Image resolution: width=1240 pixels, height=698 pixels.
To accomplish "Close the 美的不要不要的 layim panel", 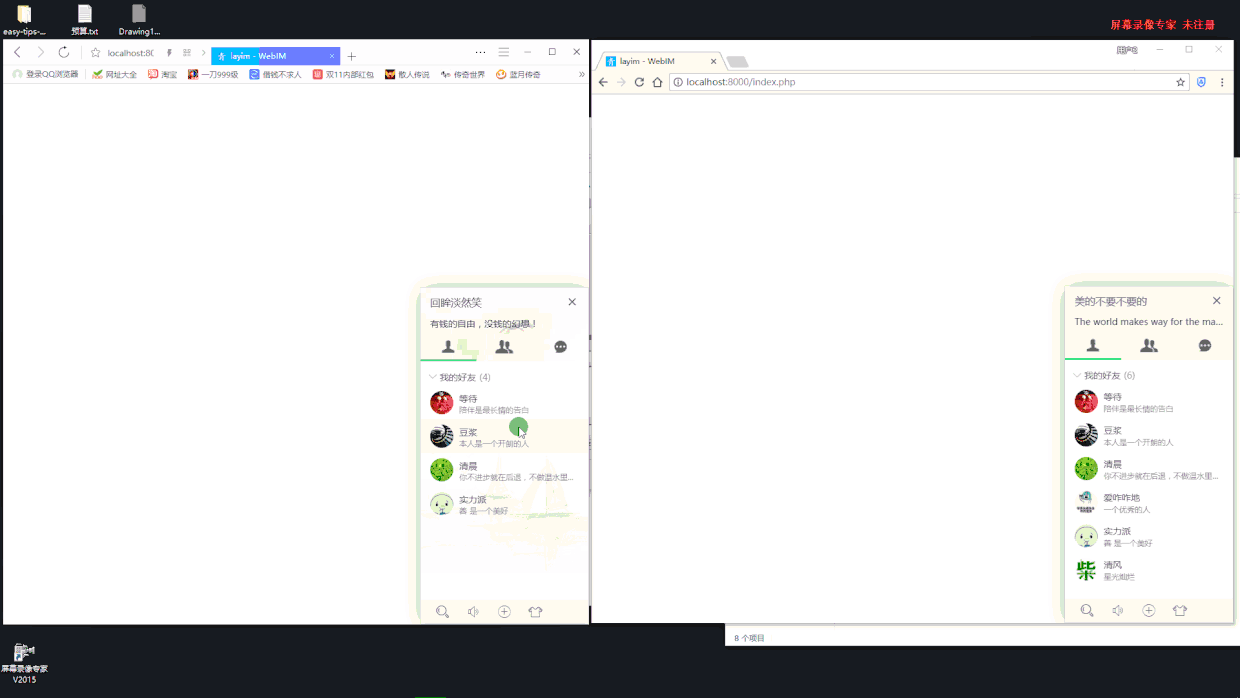I will 1217,301.
